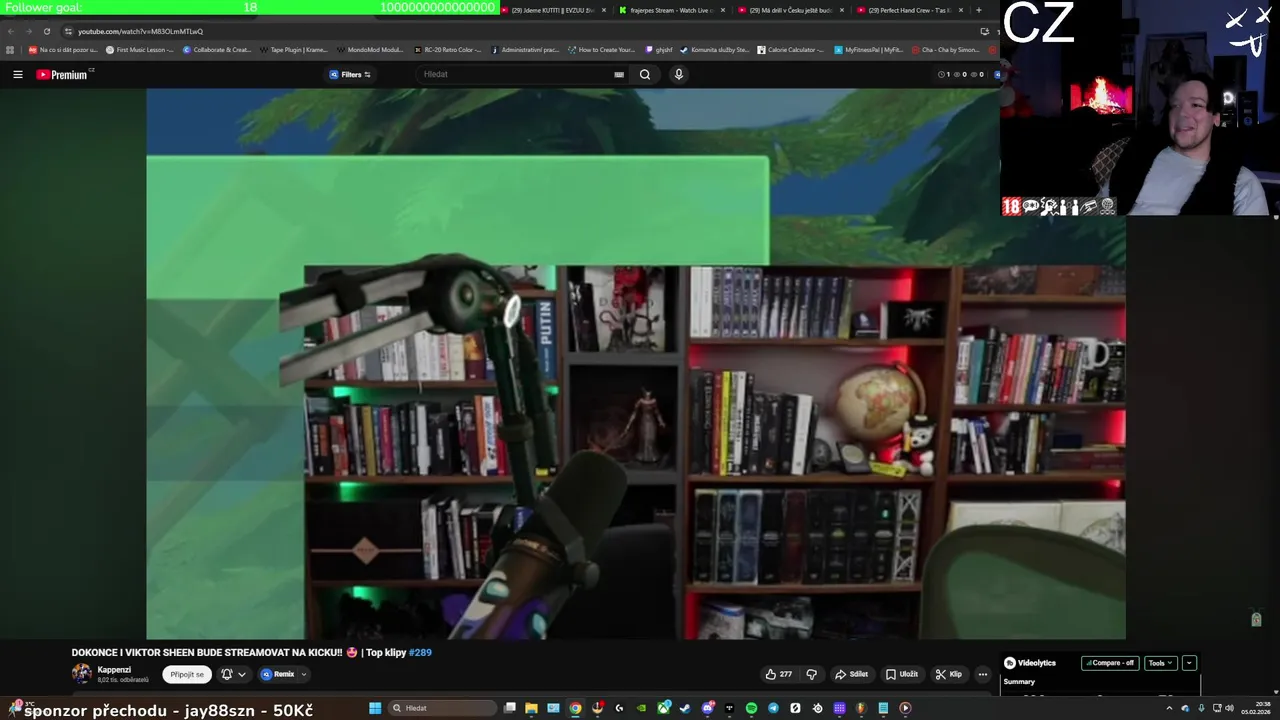The height and width of the screenshot is (720, 1280).
Task: Open Discord from the taskbar
Action: (707, 708)
